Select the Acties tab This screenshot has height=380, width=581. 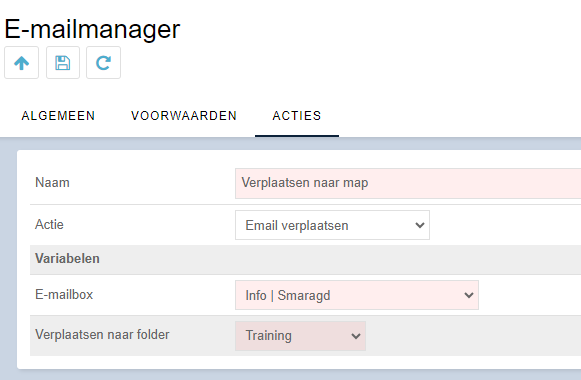(297, 116)
